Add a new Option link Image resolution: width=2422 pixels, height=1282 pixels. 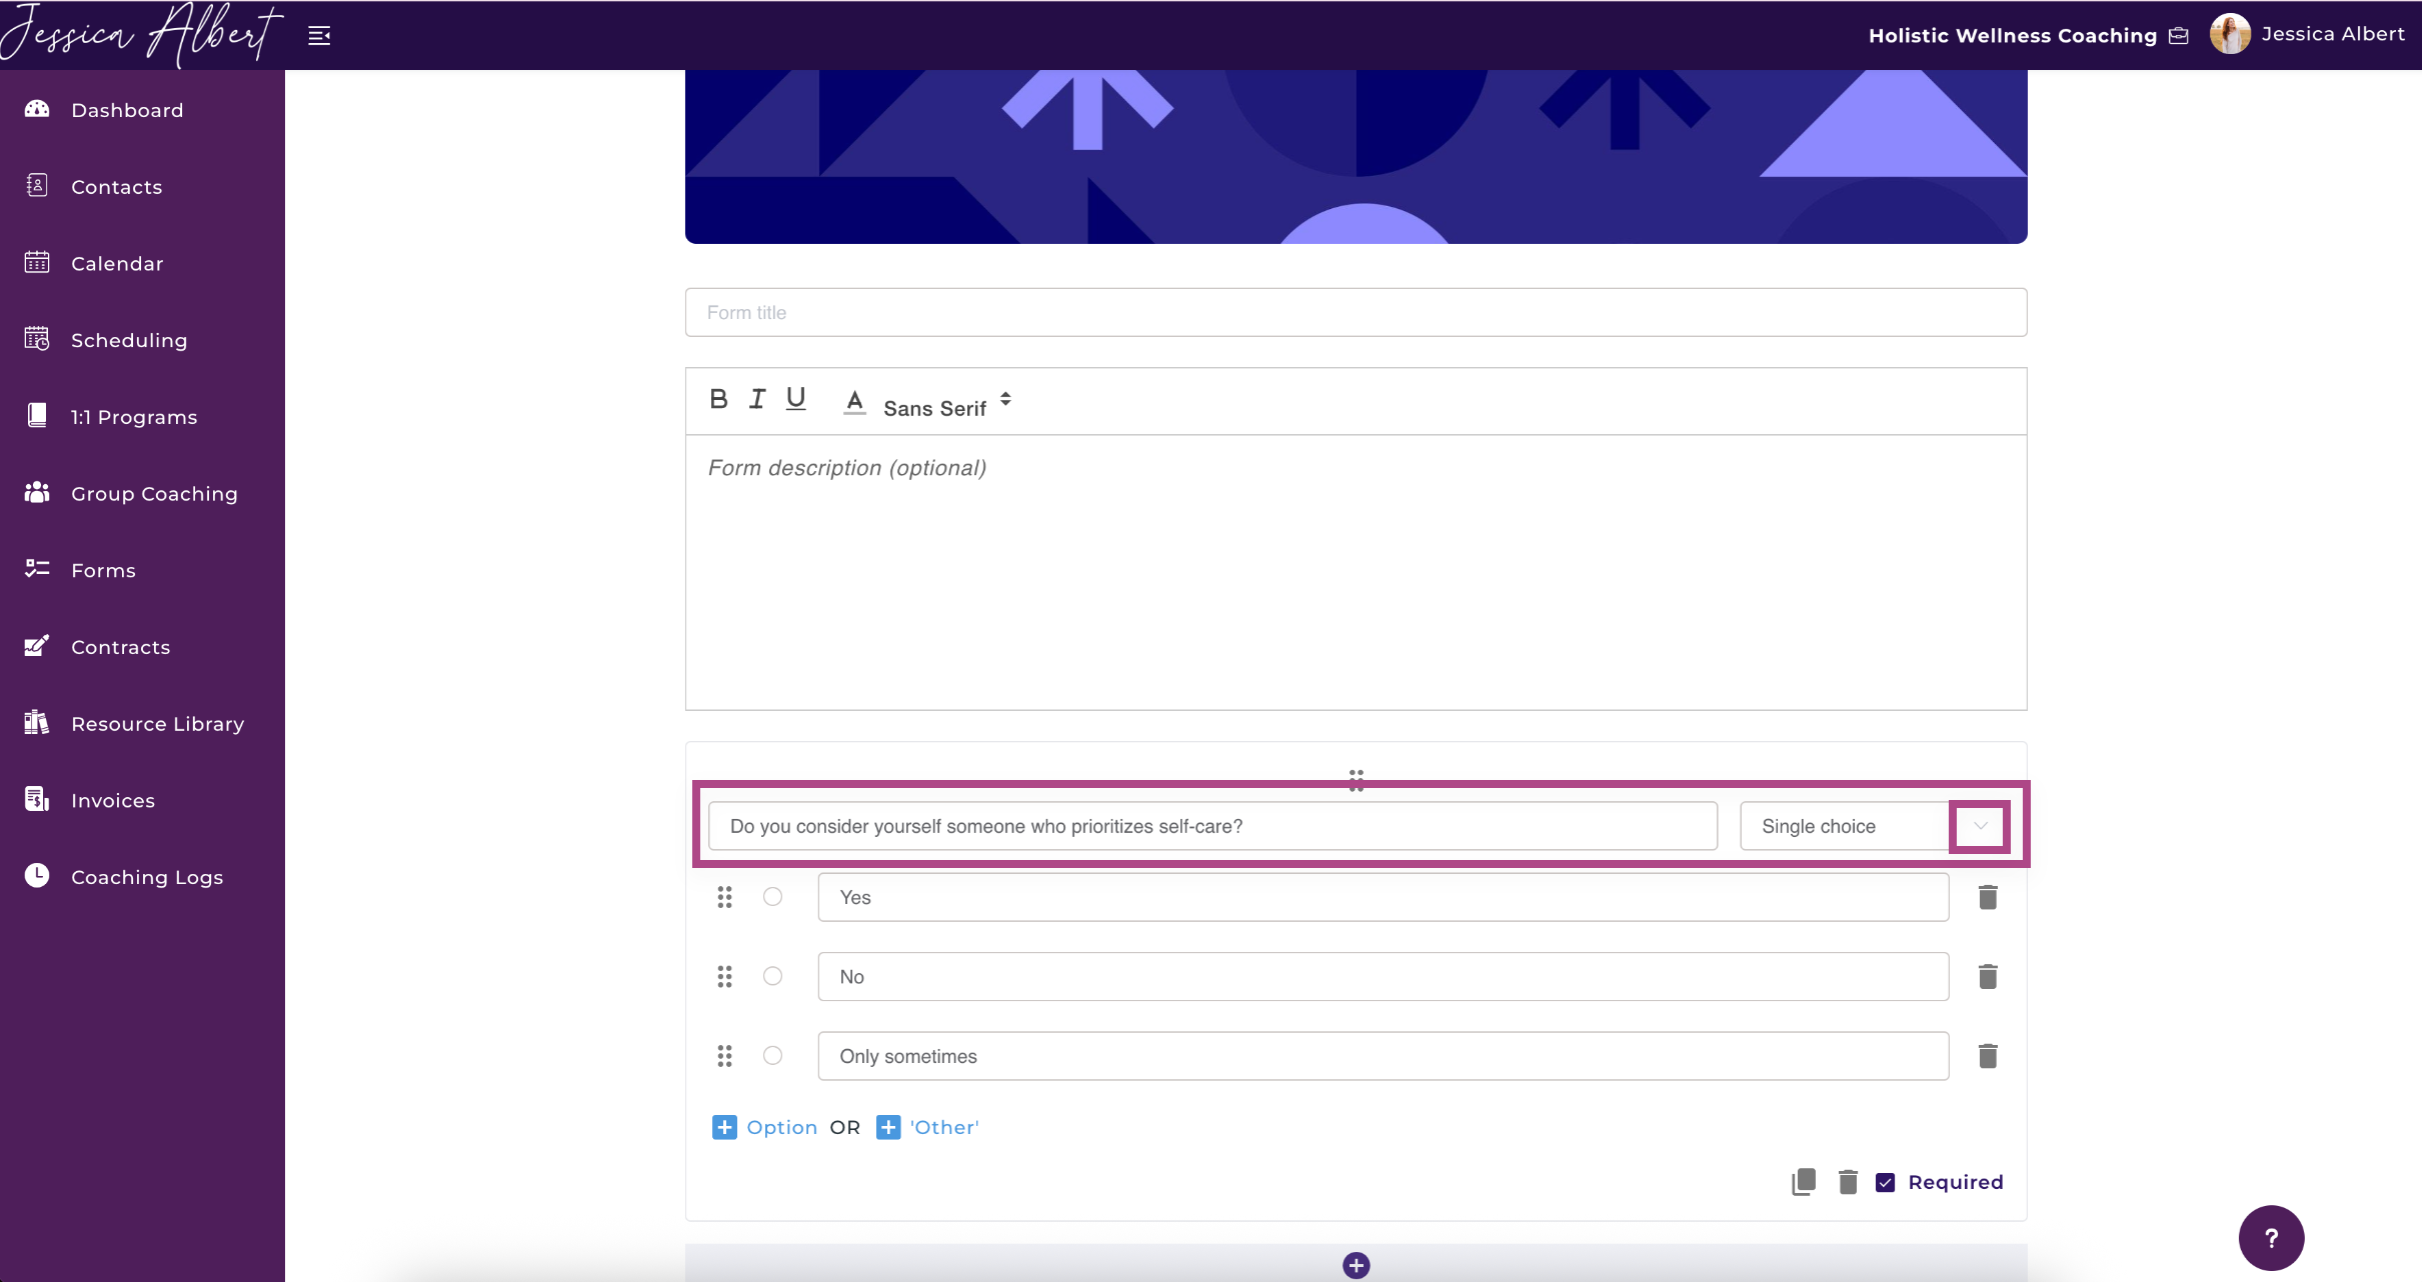[x=765, y=1127]
